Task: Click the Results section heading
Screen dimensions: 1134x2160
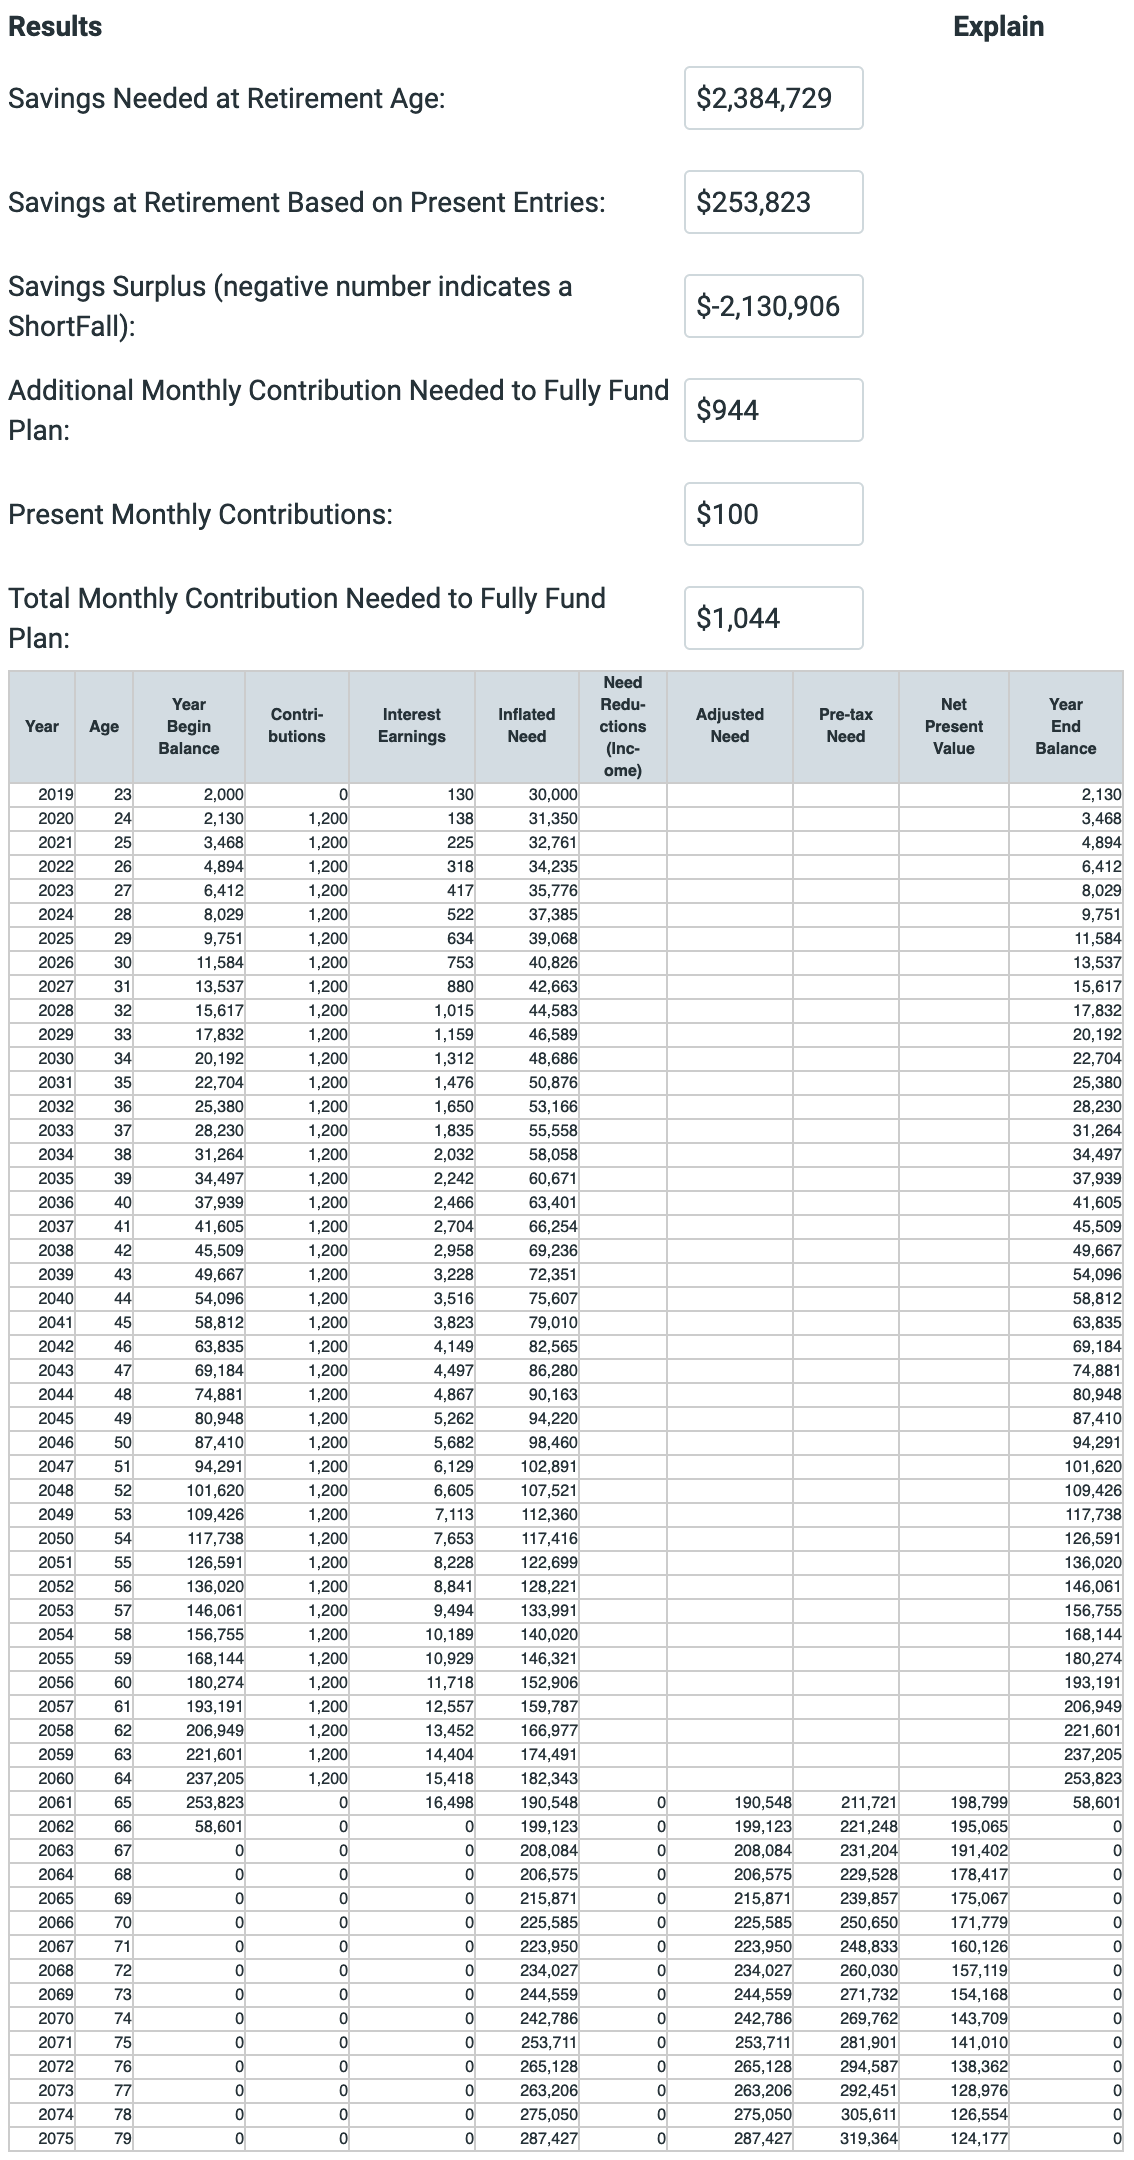Action: coord(55,27)
